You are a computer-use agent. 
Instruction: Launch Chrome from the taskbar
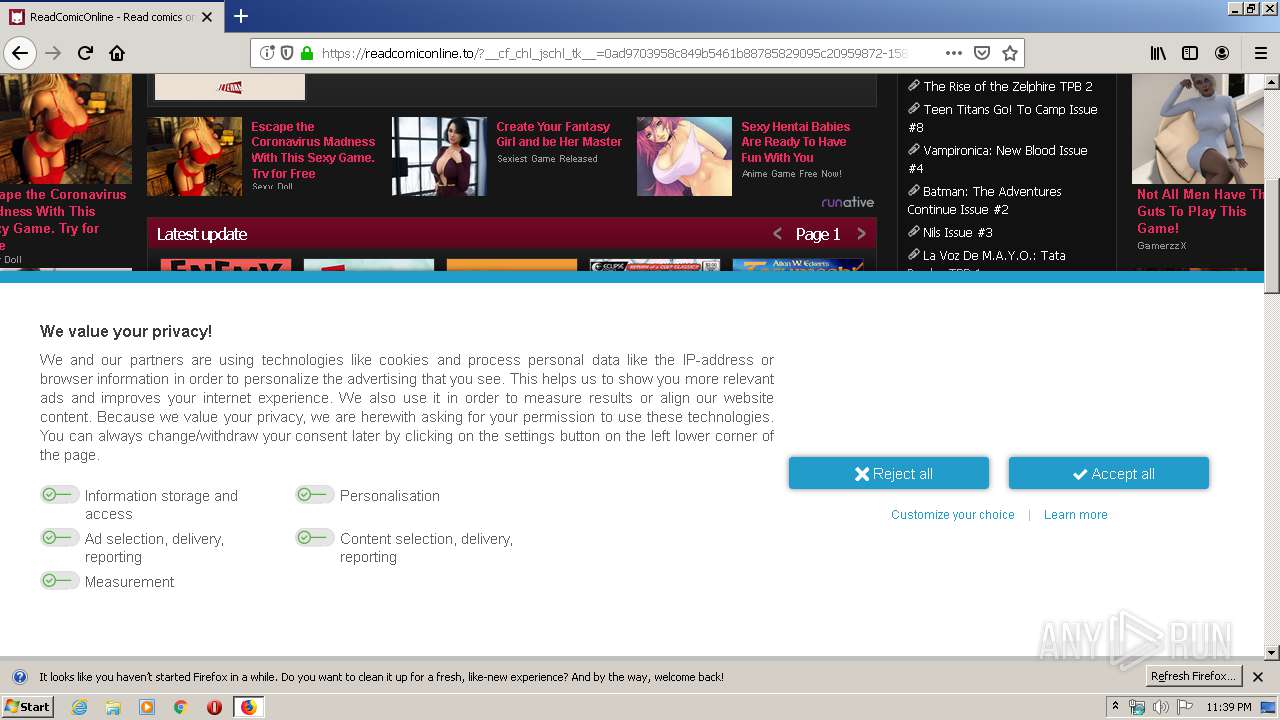pyautogui.click(x=180, y=707)
